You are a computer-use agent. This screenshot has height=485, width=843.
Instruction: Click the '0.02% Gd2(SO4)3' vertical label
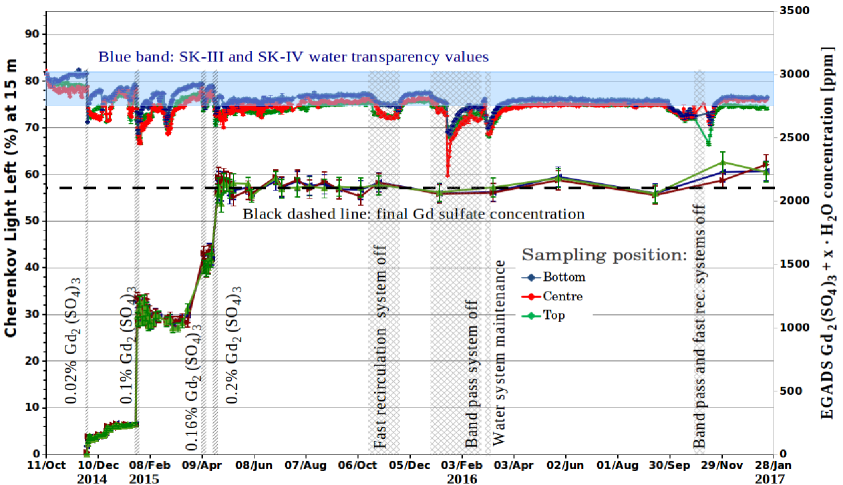click(x=73, y=341)
